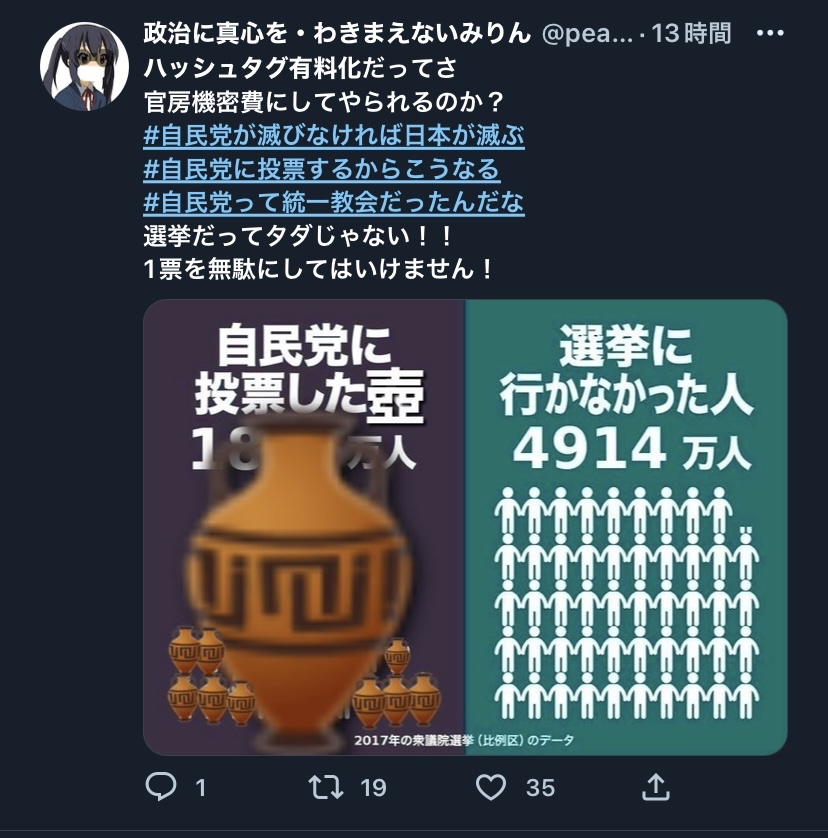Open the reply comment icon

click(161, 787)
